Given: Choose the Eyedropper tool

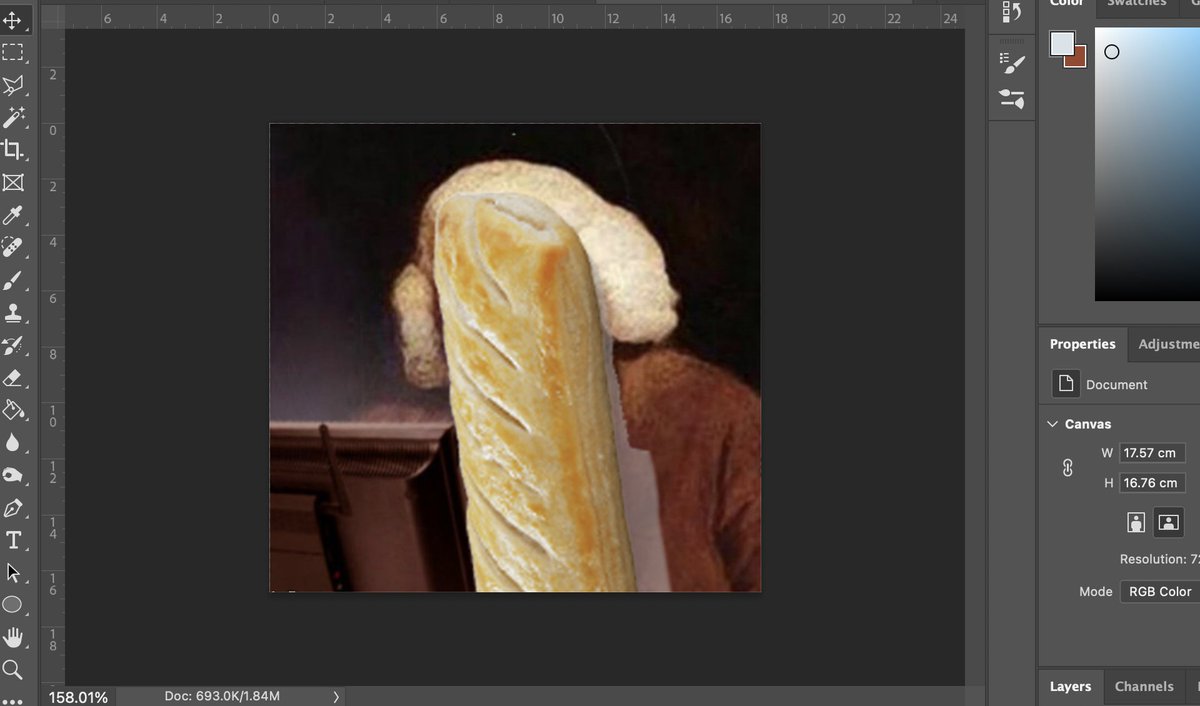Looking at the screenshot, I should tap(13, 215).
